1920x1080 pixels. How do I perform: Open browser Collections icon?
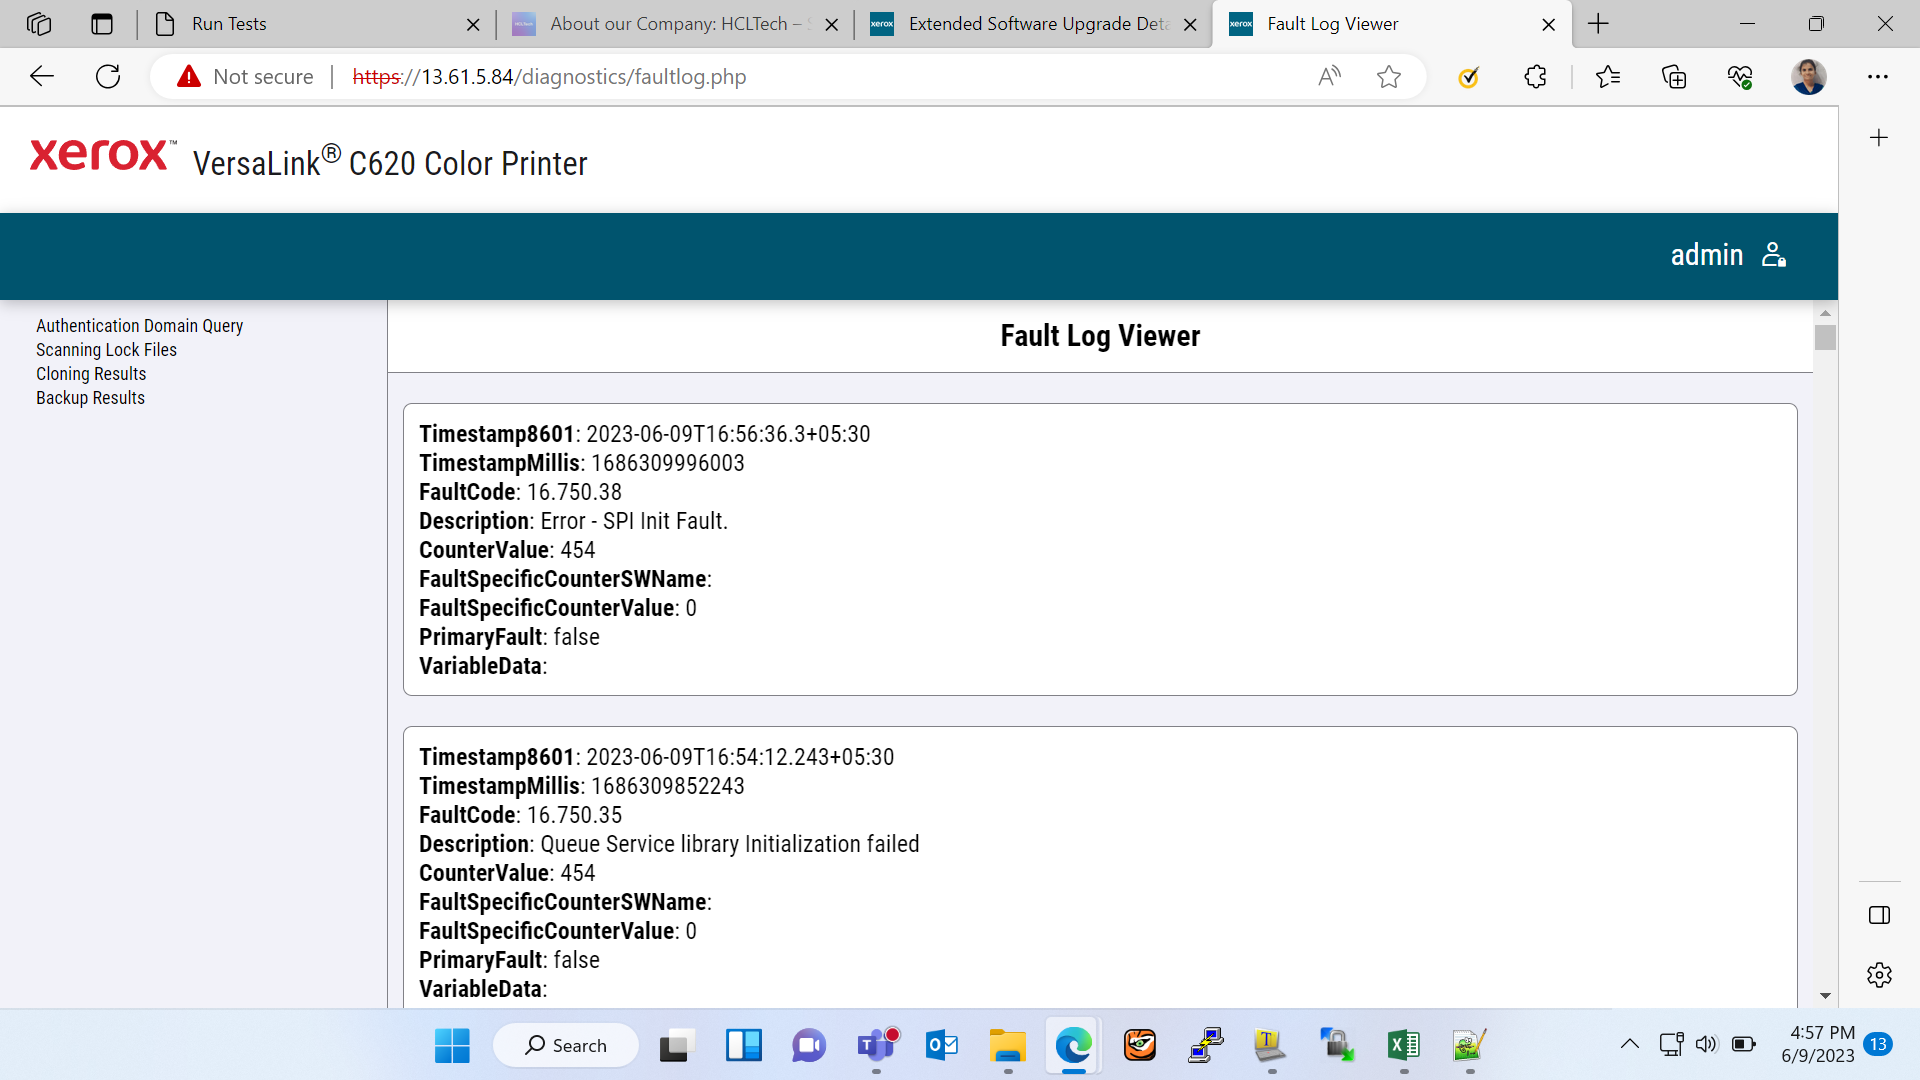[1674, 77]
